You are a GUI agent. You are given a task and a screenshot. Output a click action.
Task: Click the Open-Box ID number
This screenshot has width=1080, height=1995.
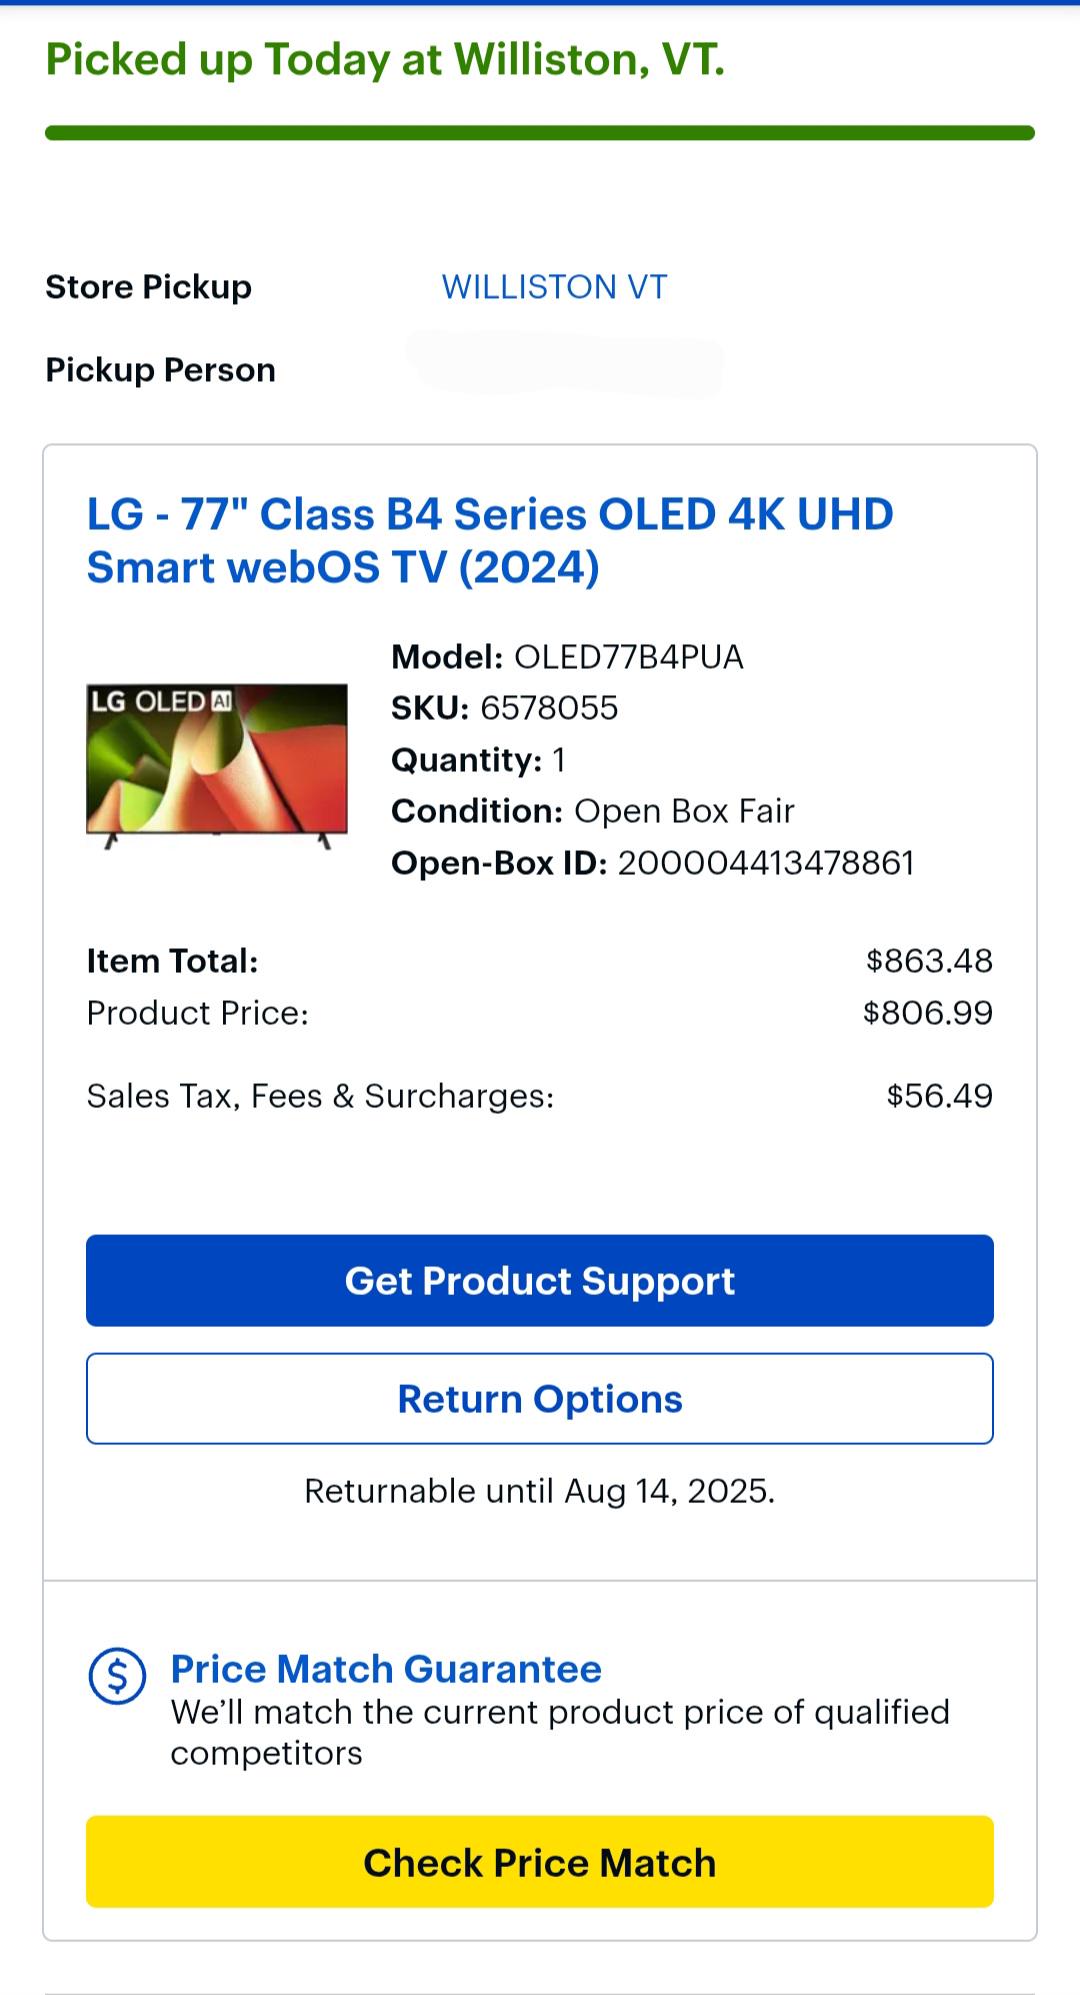[765, 863]
